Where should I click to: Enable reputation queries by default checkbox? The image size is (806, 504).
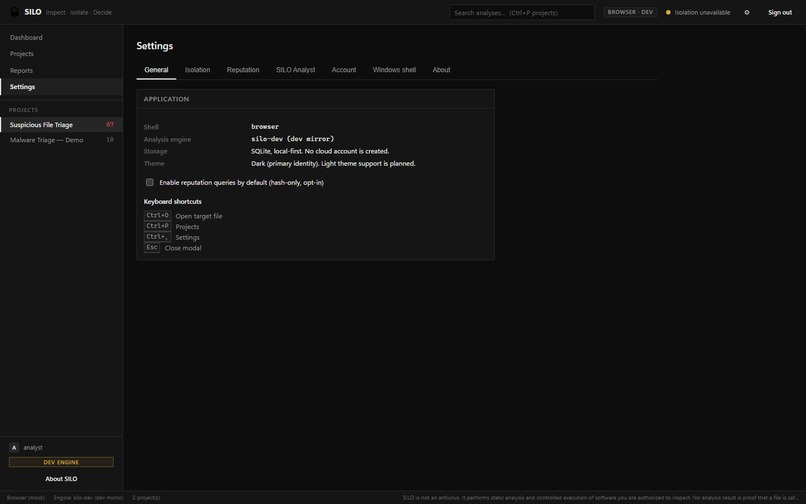(150, 182)
